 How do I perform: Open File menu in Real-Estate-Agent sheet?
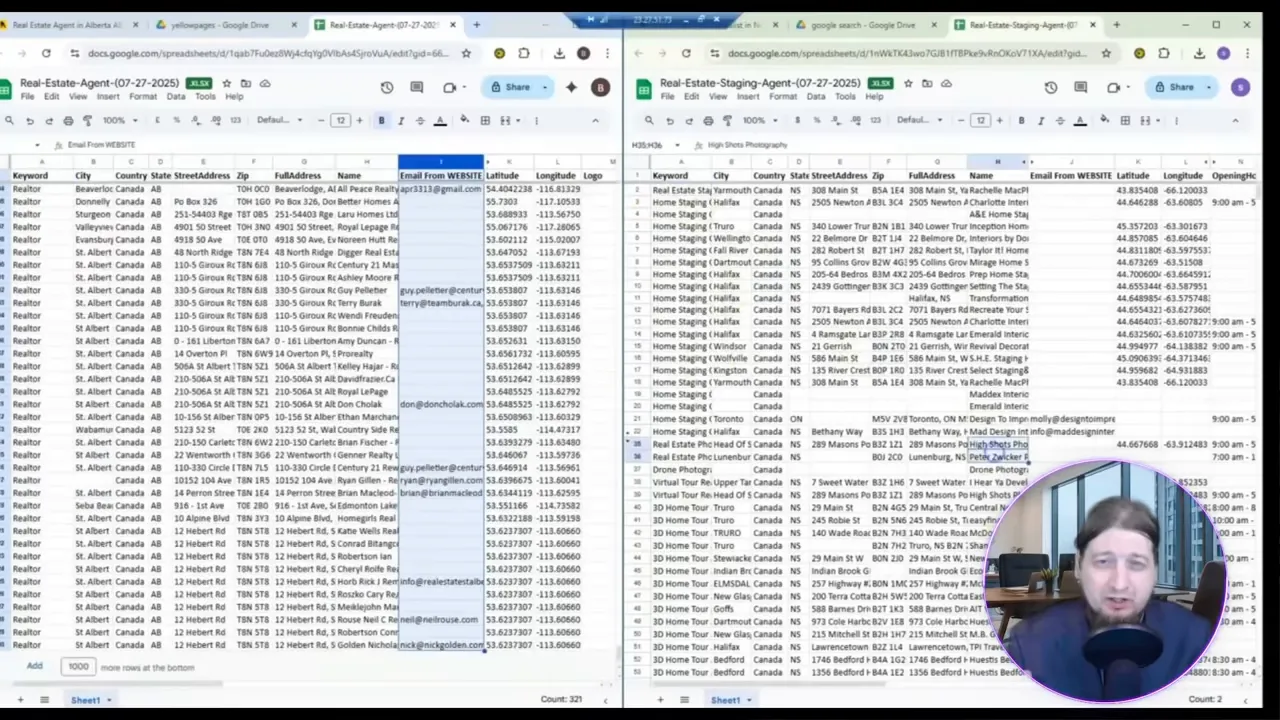(27, 97)
